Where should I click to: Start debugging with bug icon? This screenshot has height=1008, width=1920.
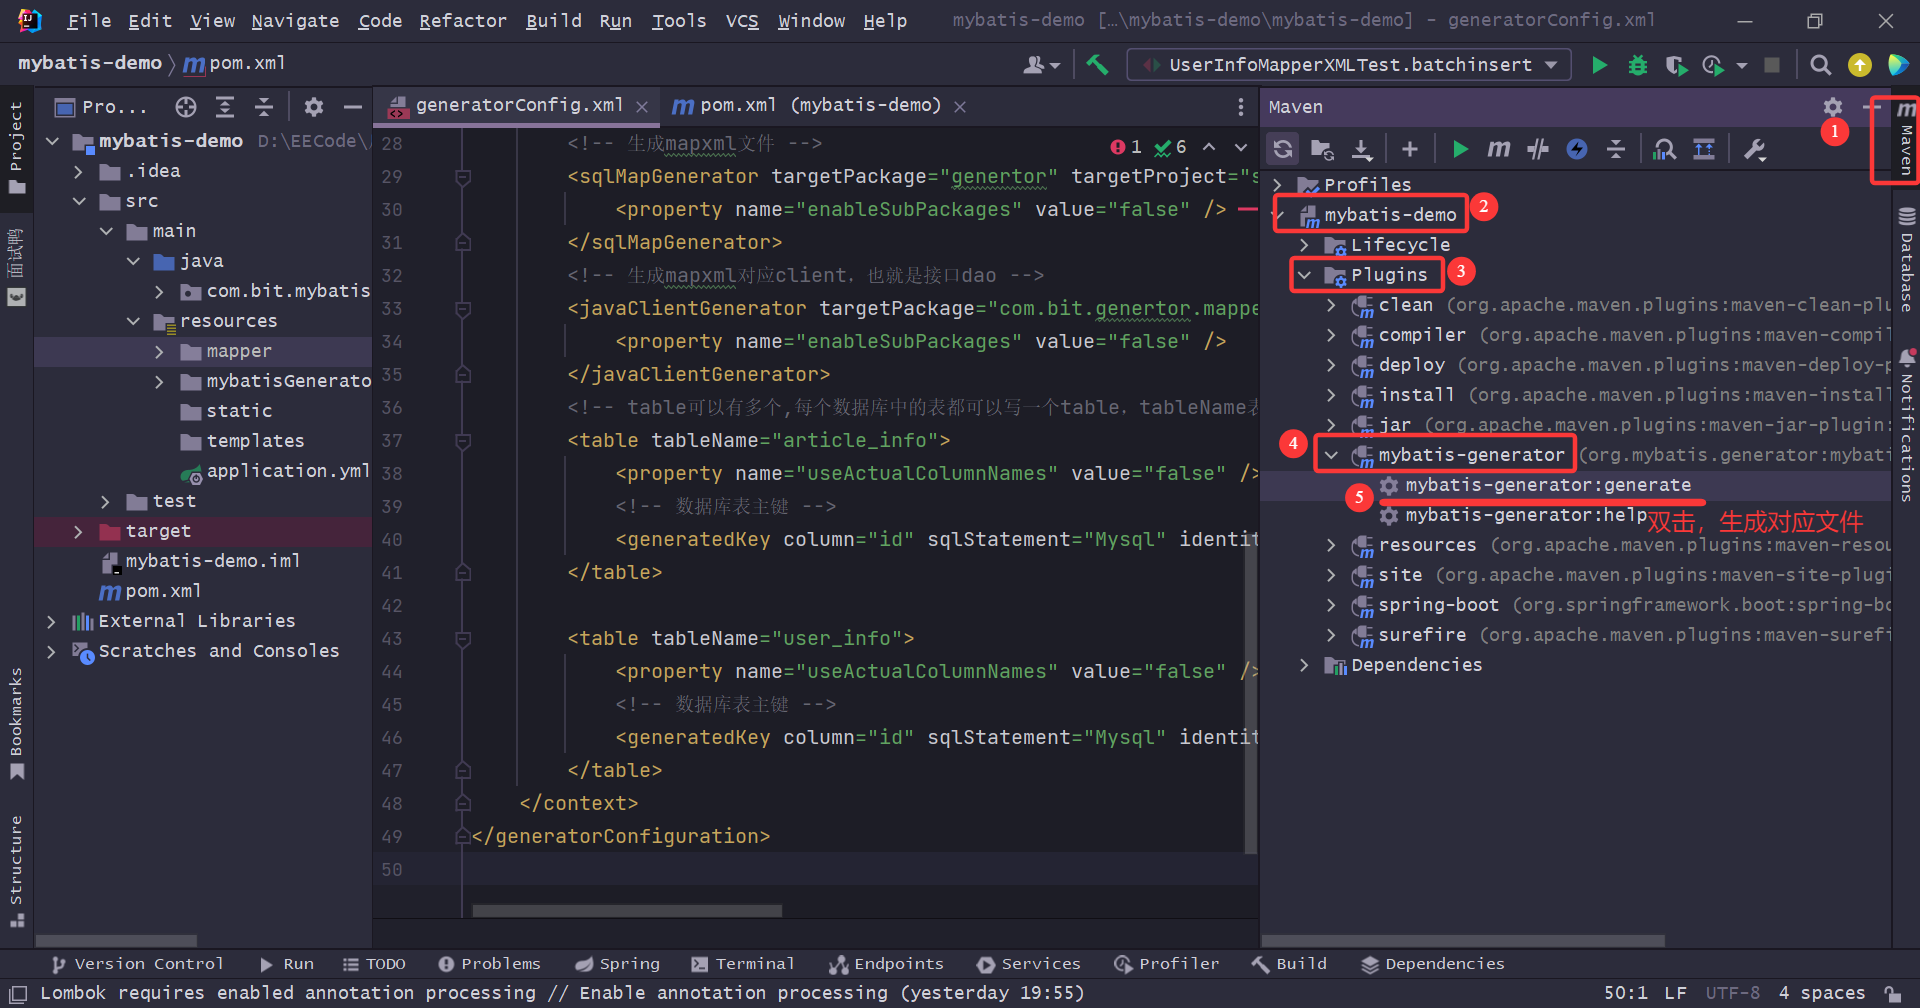click(x=1638, y=65)
